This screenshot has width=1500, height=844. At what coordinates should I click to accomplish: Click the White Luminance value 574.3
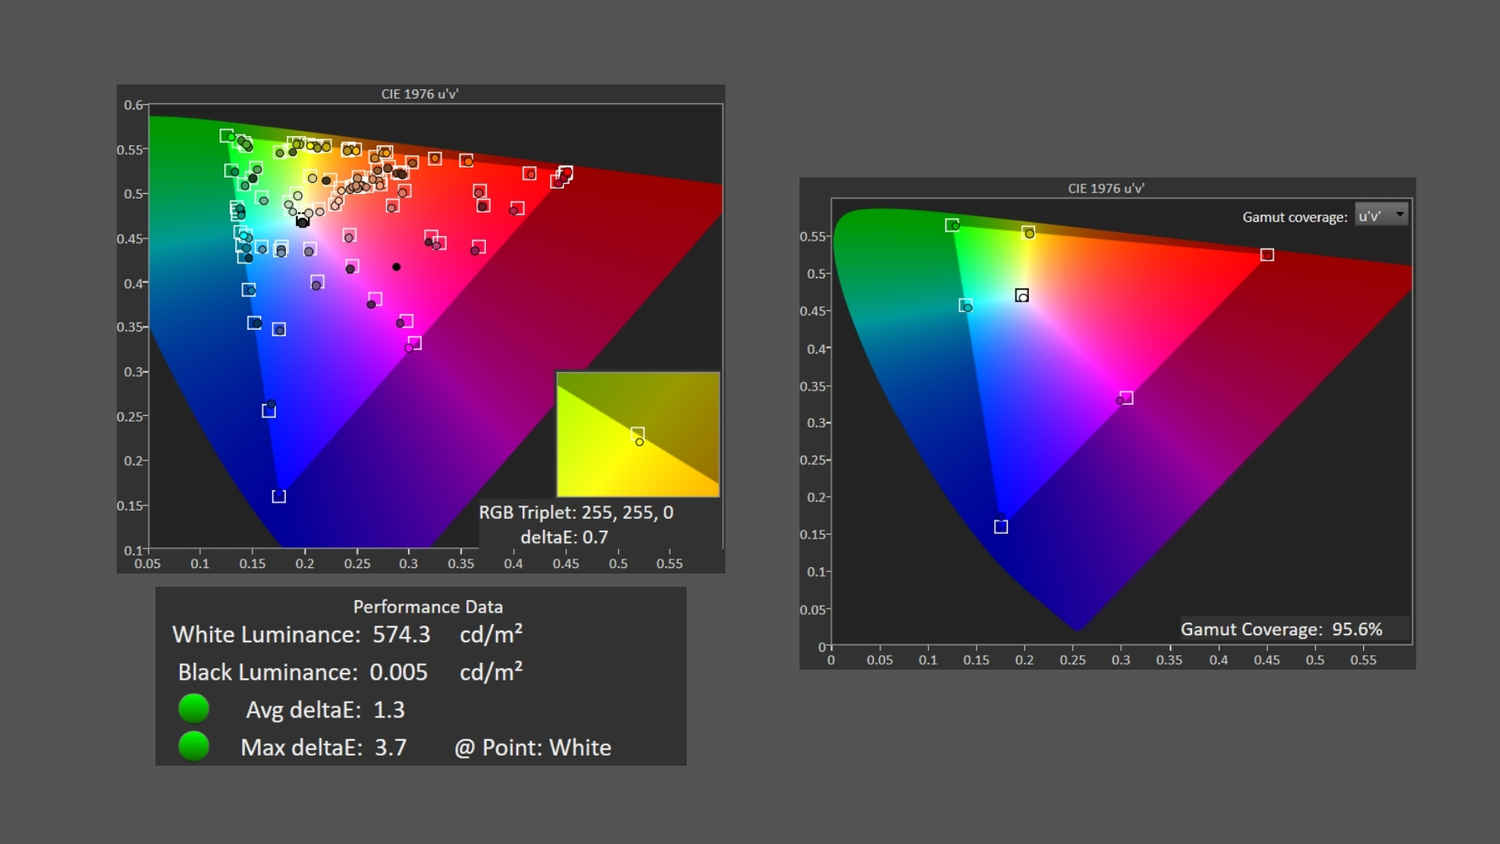click(x=401, y=635)
